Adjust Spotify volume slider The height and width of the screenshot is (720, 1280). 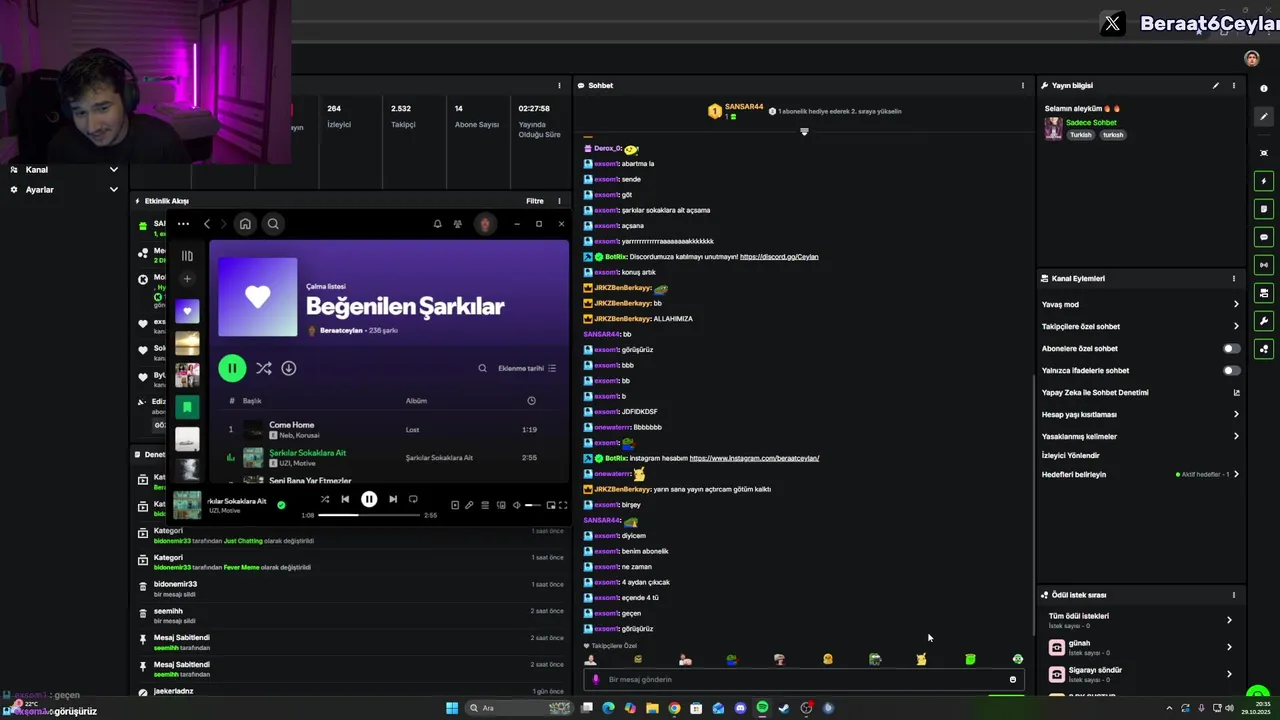(533, 505)
